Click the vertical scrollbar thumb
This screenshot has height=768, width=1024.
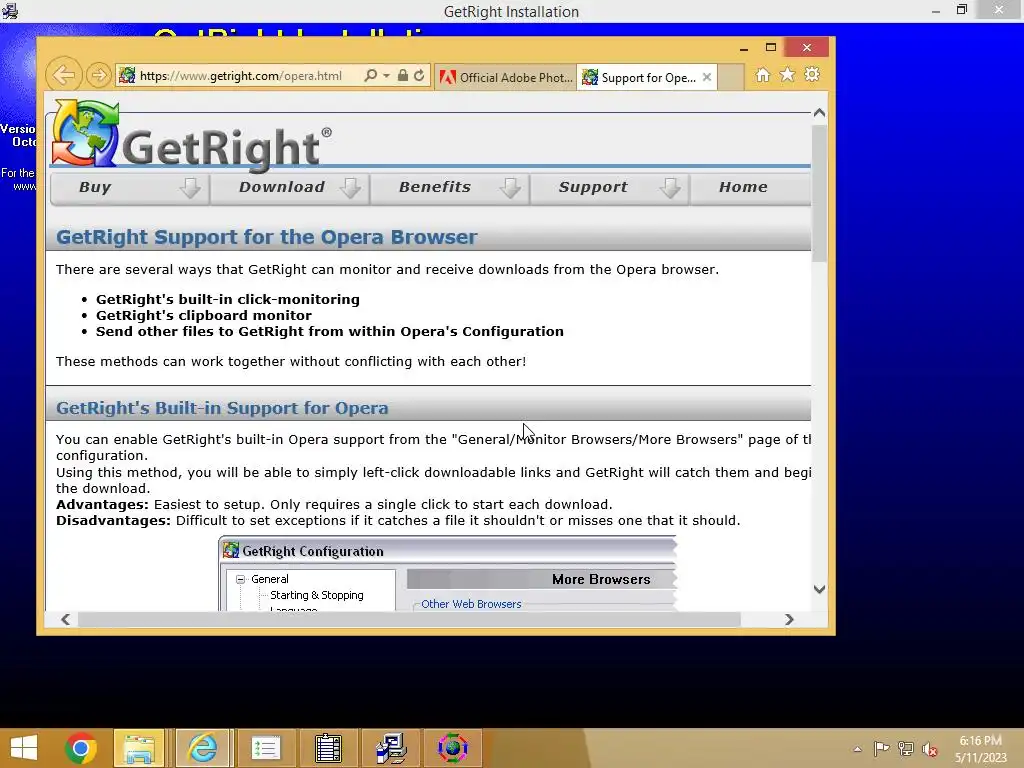click(820, 193)
